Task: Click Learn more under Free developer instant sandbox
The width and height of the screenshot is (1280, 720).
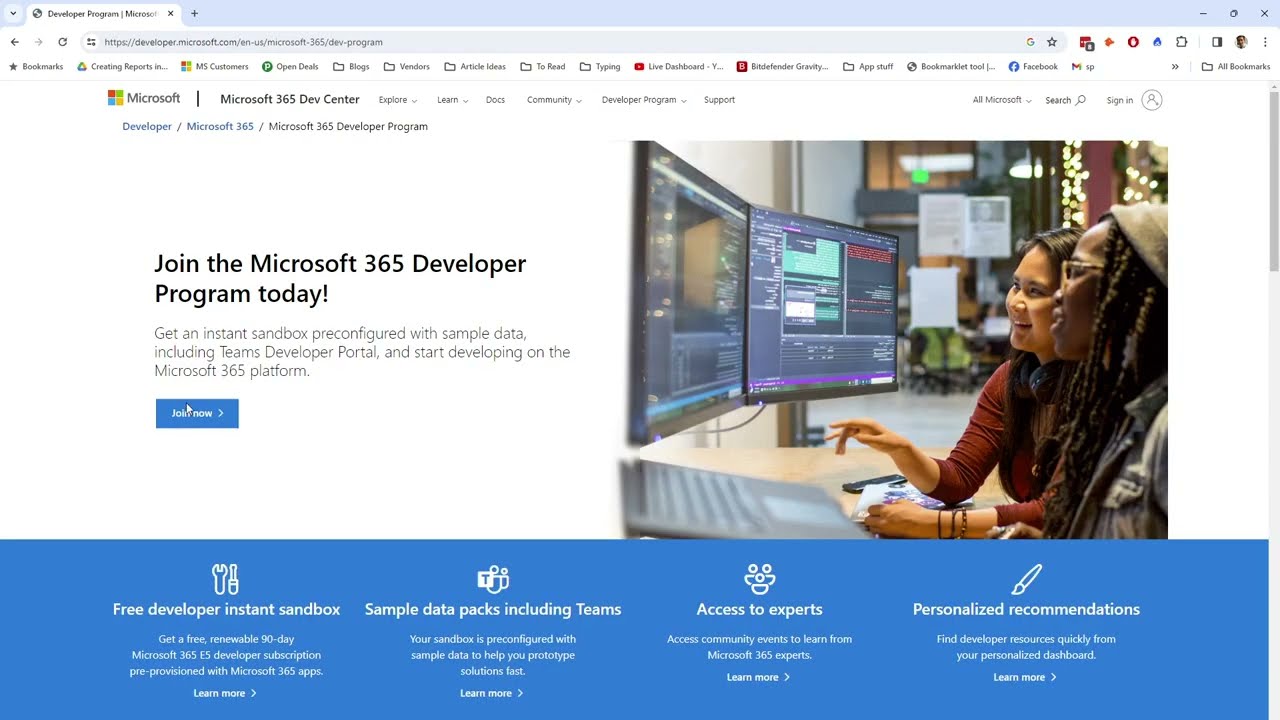Action: pyautogui.click(x=225, y=693)
